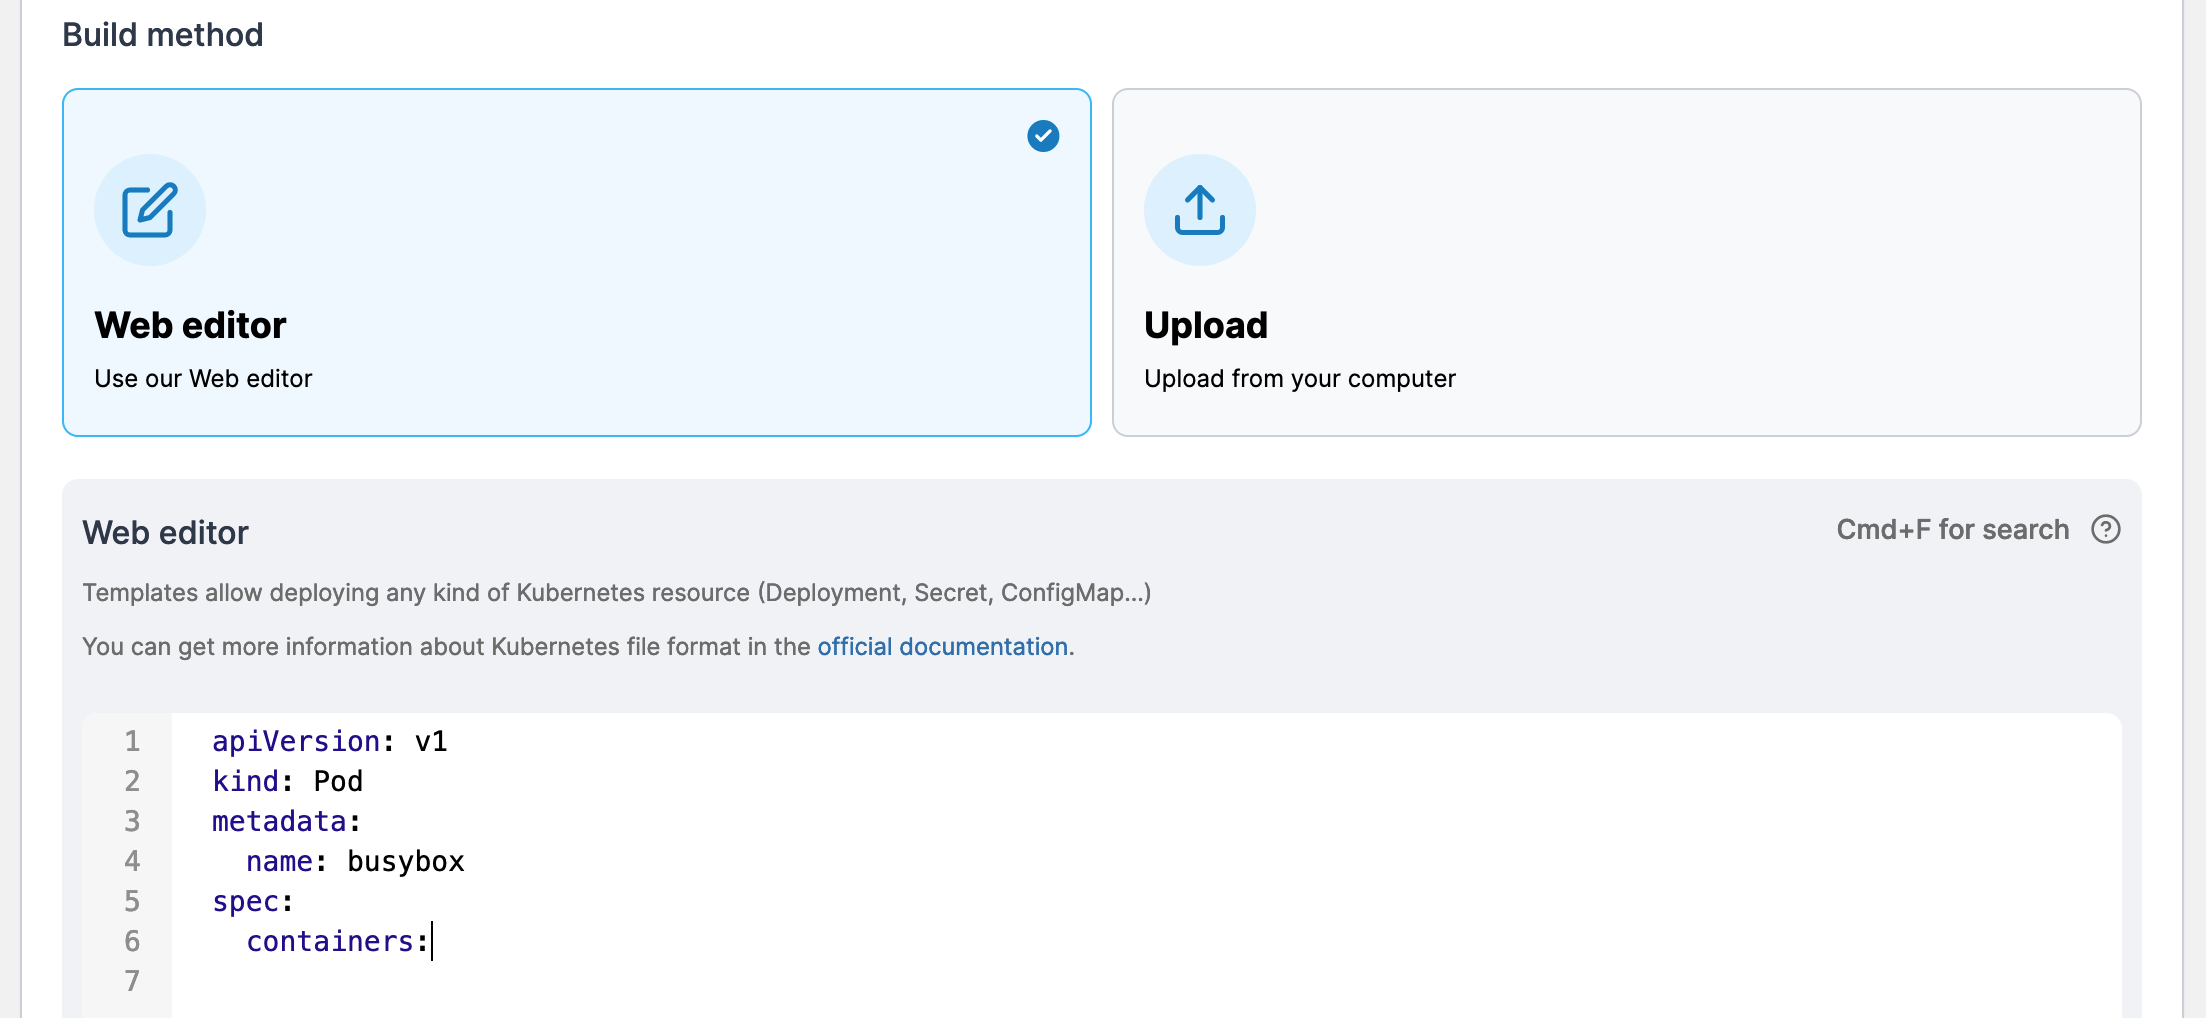Click the 'Cmd+F for search' hint

tap(1952, 530)
